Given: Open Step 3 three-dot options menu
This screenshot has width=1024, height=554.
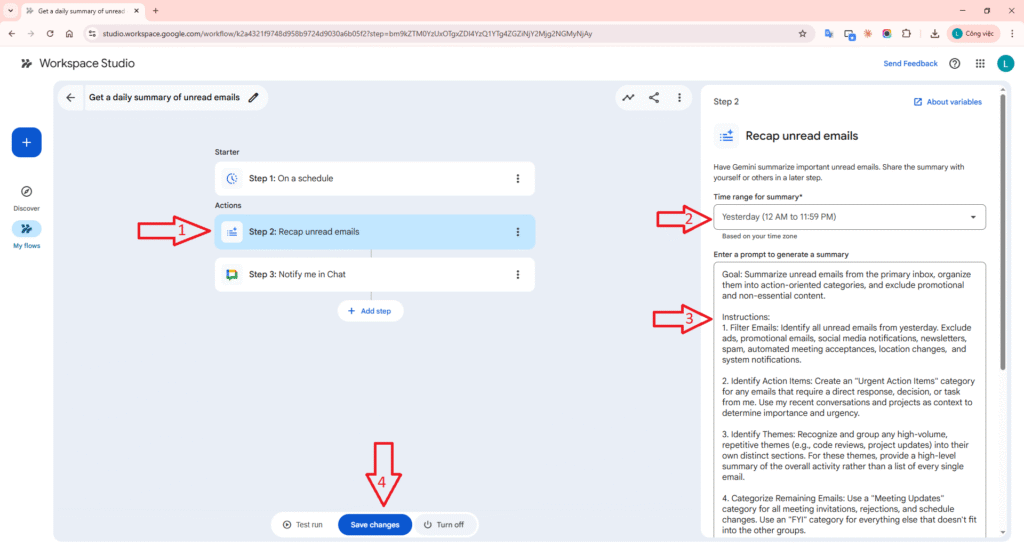Looking at the screenshot, I should pos(517,274).
